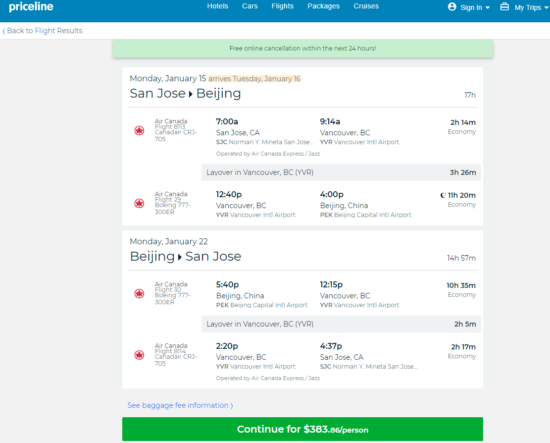
Task: Go to the Flights section
Action: [282, 6]
